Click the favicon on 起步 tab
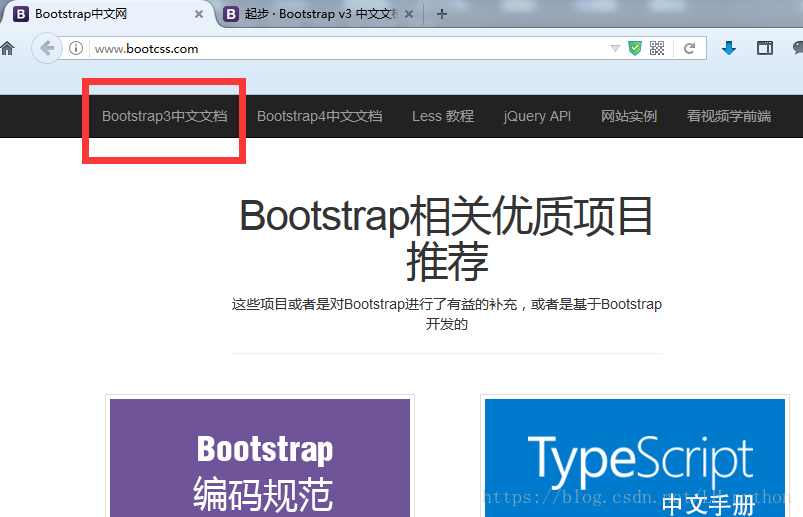 click(231, 14)
